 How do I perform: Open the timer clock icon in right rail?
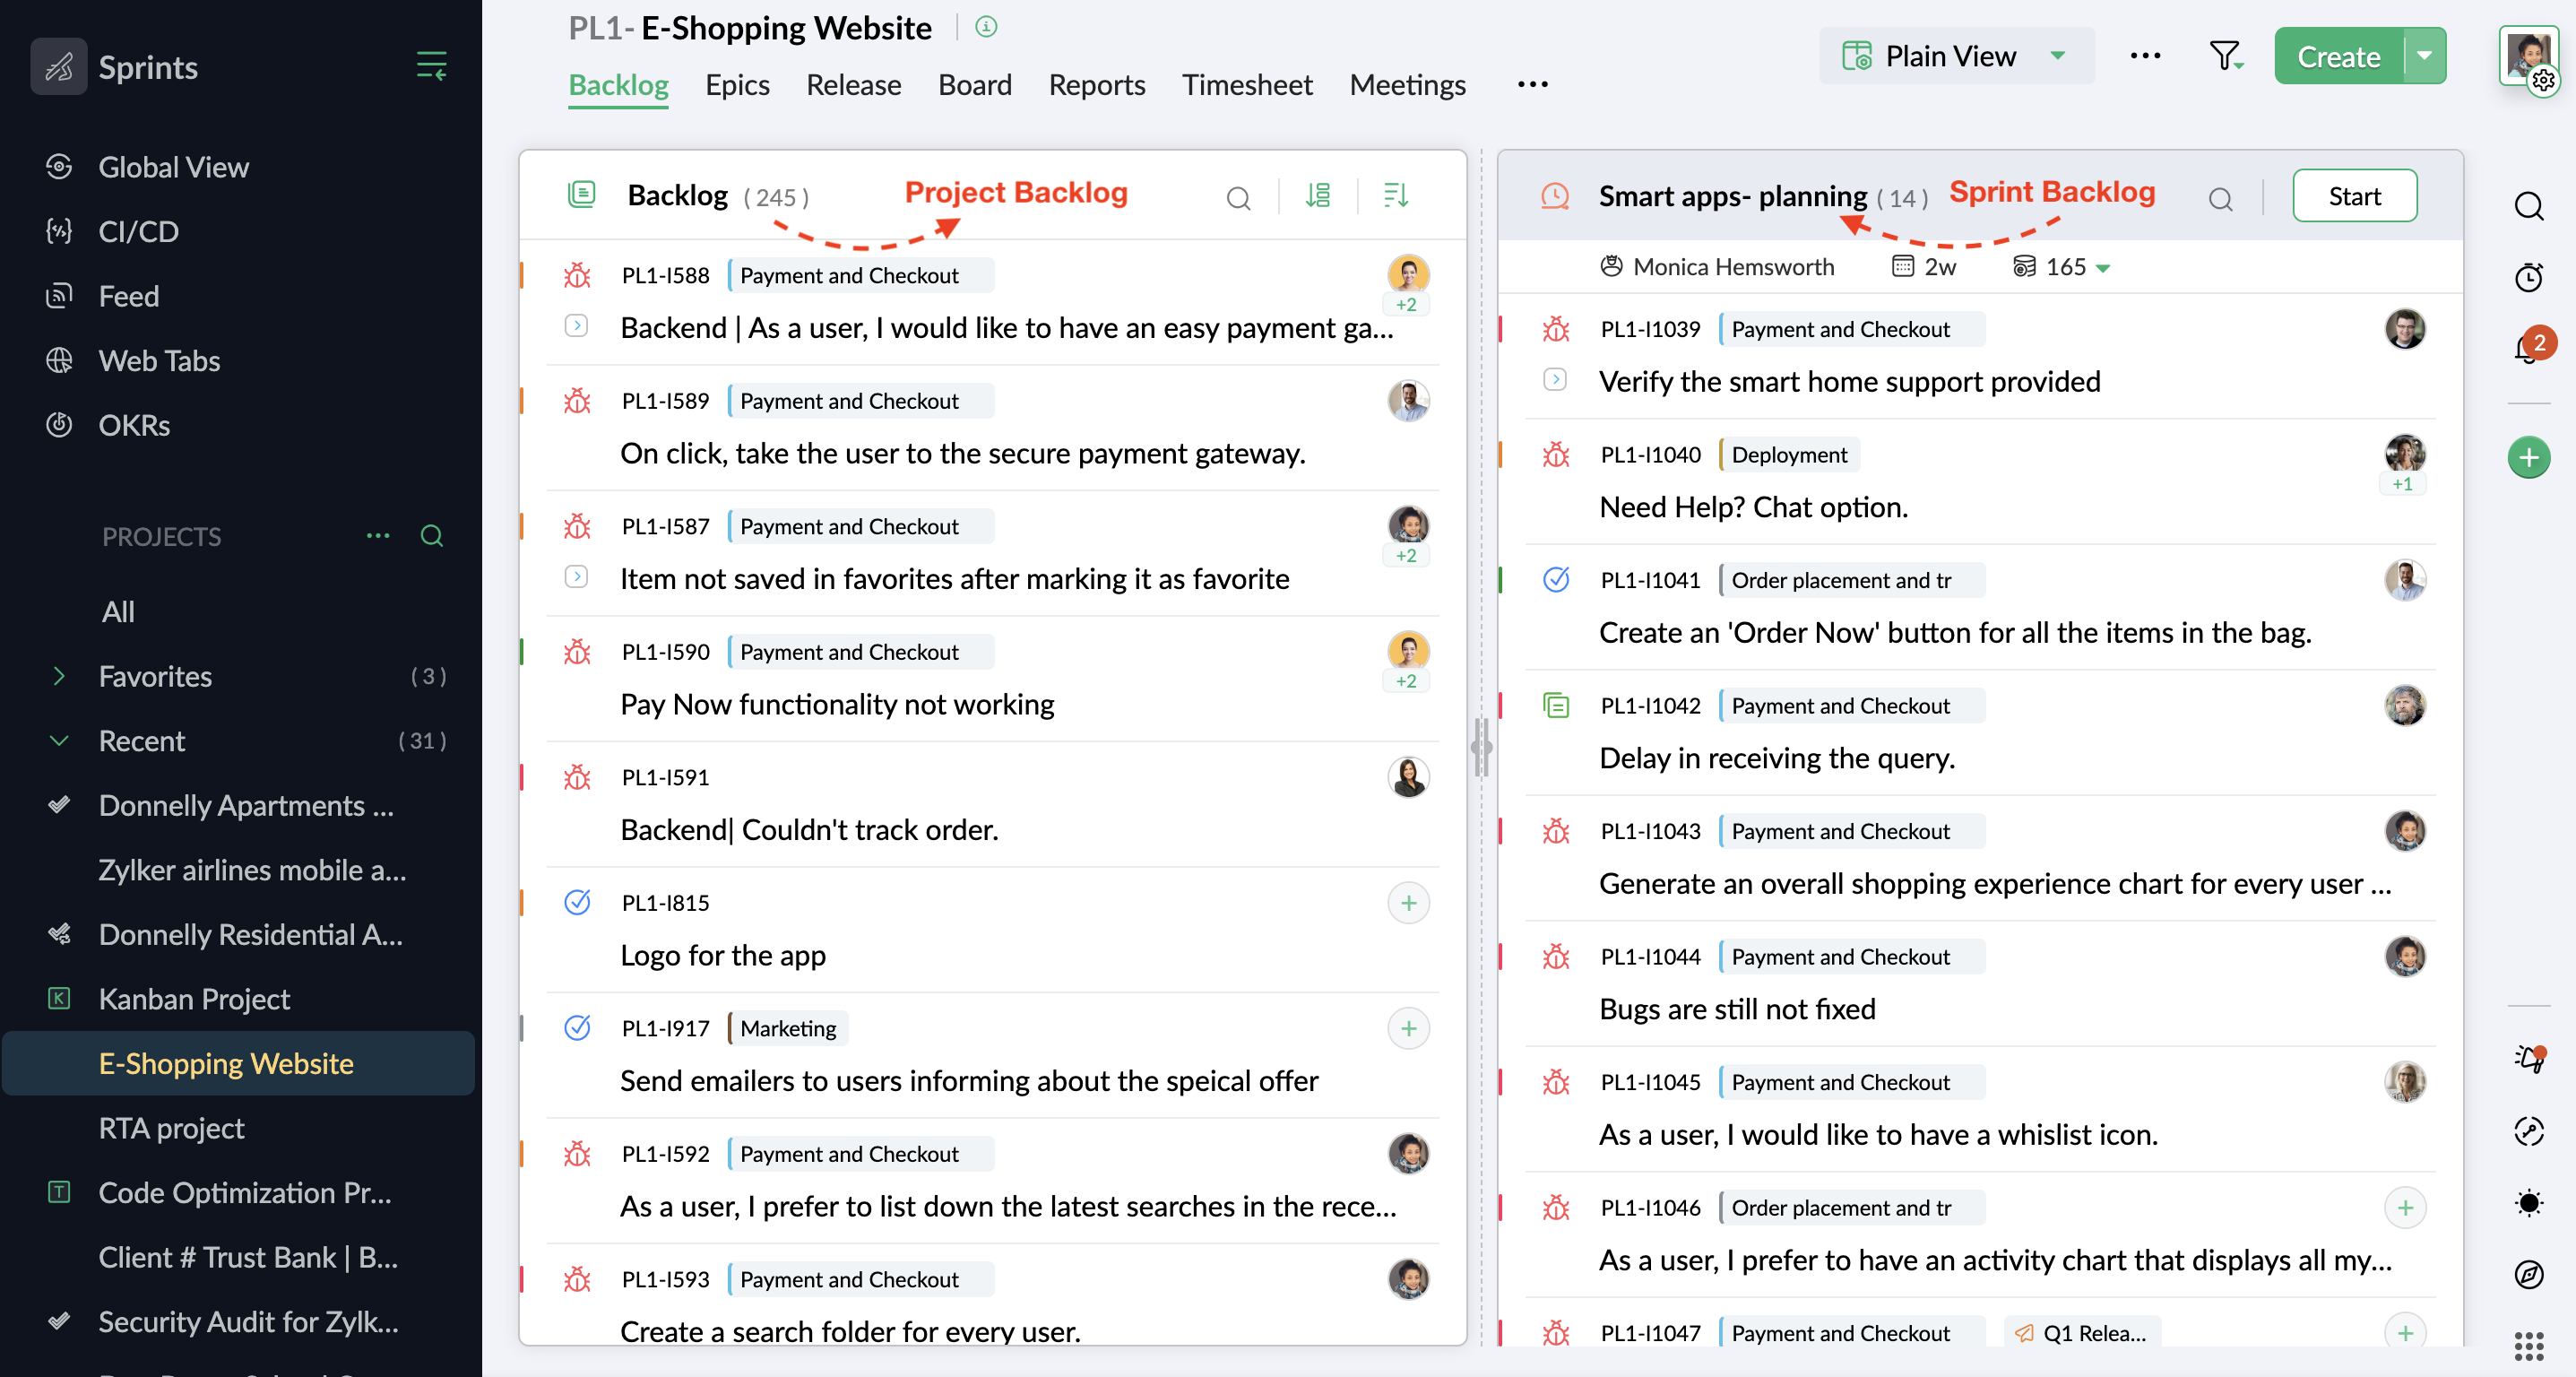pos(2528,277)
